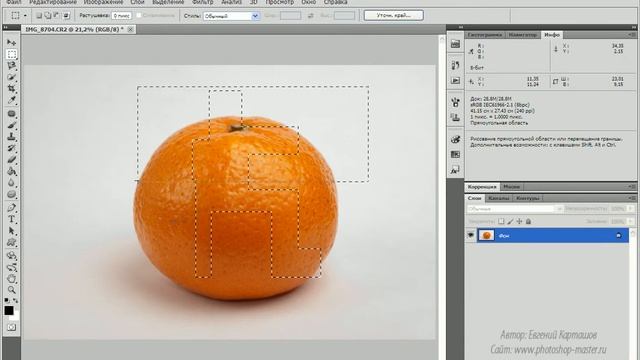
Task: Select the Blur tool
Action: (x=11, y=183)
